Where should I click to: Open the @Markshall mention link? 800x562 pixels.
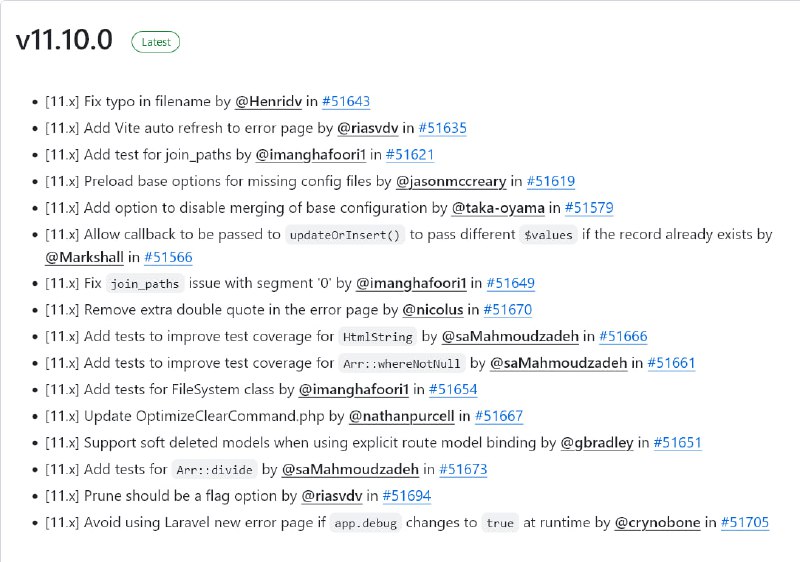(84, 257)
